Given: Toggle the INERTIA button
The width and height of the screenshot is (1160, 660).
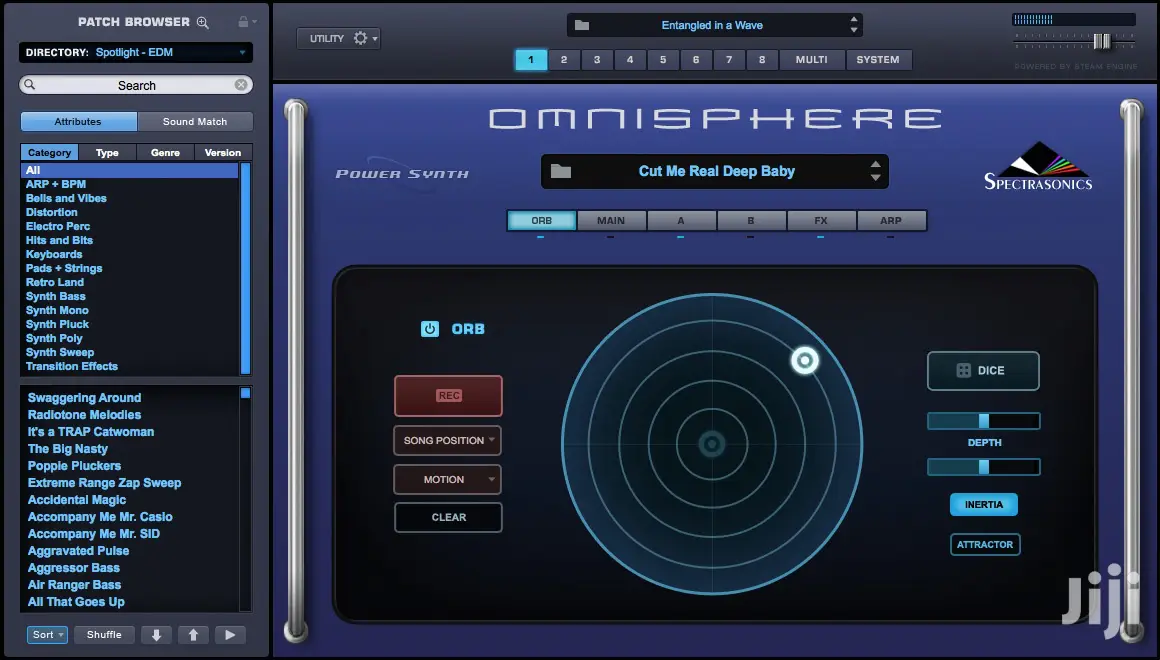Looking at the screenshot, I should [x=984, y=505].
